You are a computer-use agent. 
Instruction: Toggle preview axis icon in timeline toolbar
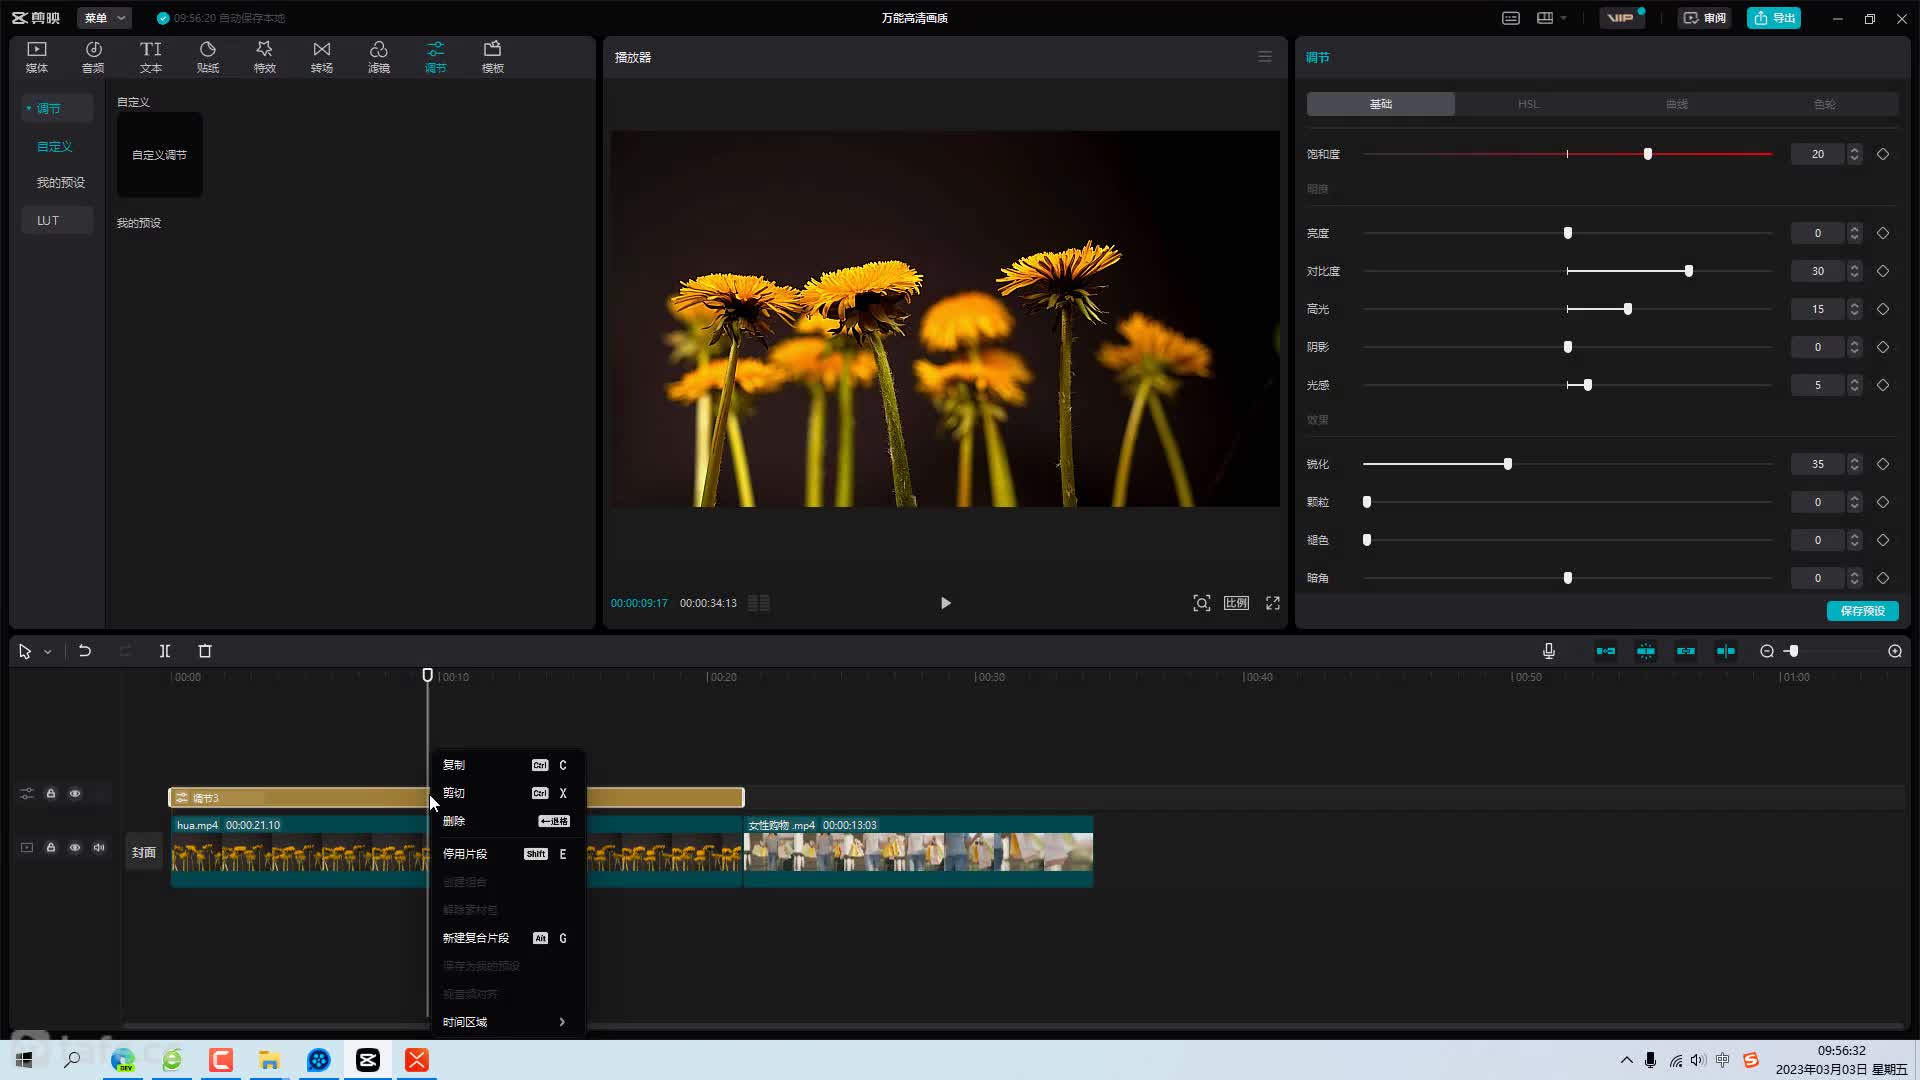point(1726,651)
